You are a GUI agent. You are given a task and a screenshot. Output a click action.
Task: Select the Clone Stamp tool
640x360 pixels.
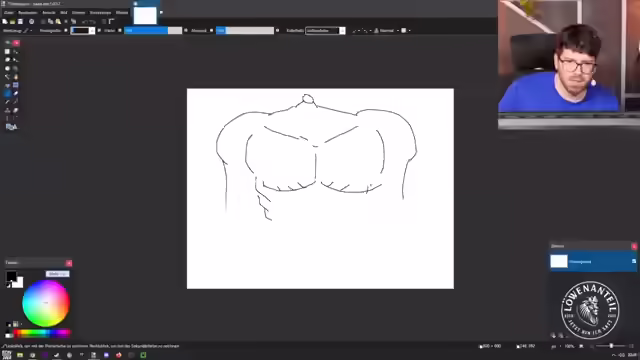click(7, 110)
